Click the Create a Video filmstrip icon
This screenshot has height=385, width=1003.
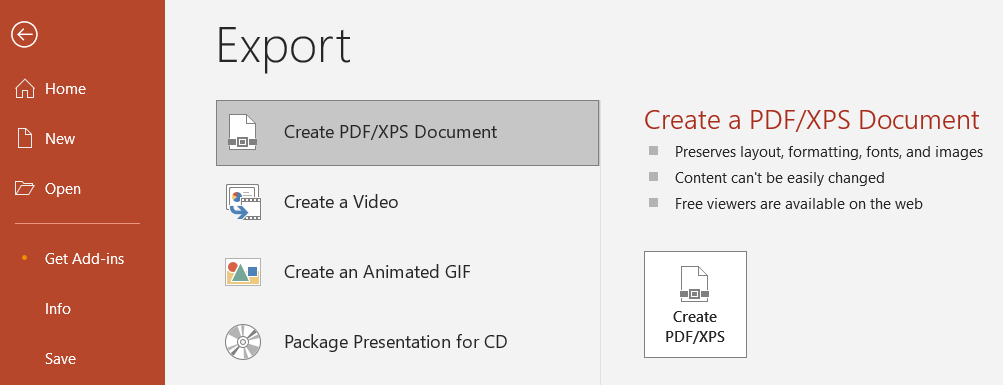point(243,202)
